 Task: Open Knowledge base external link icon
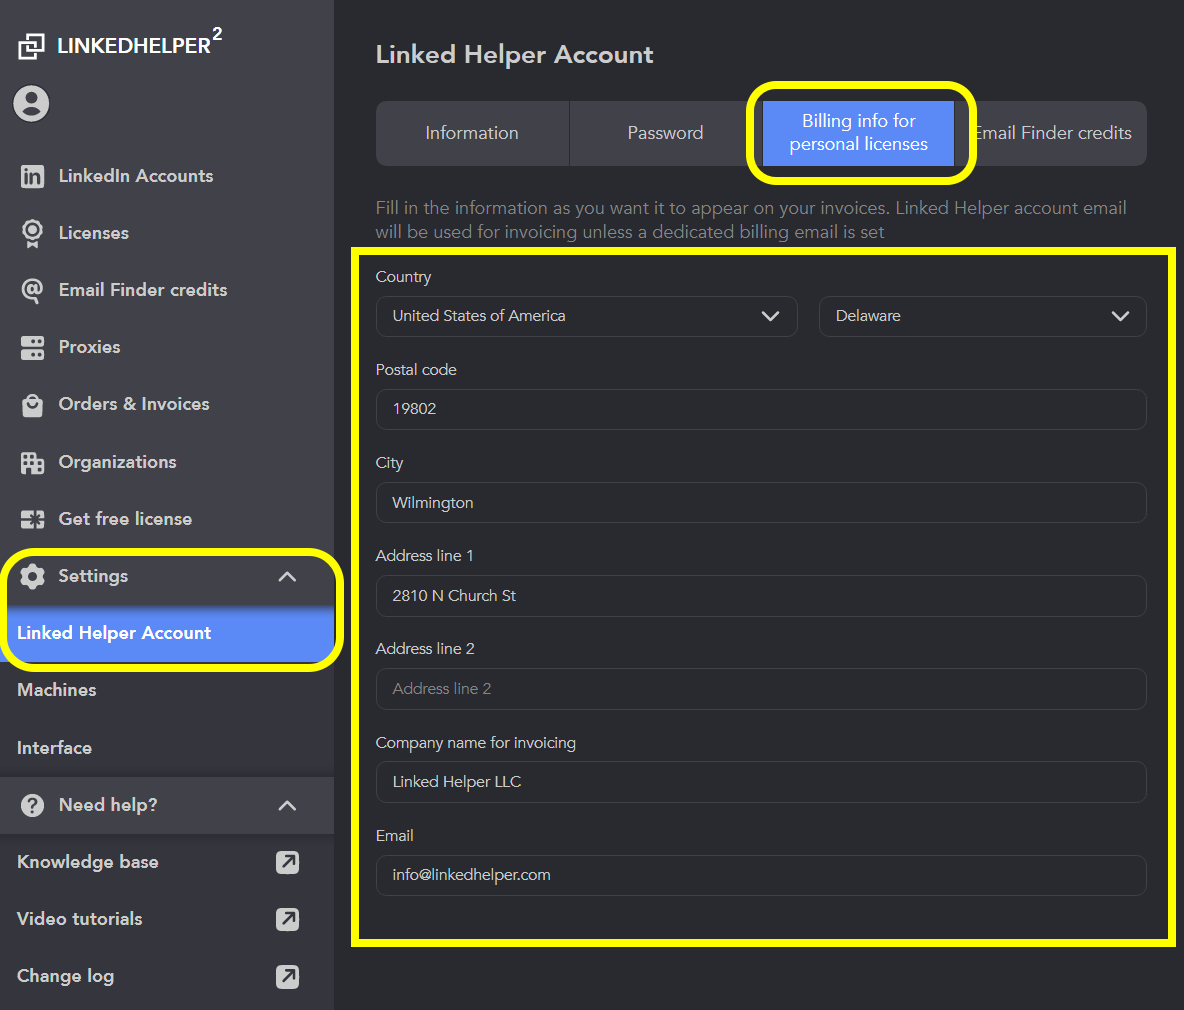[287, 862]
